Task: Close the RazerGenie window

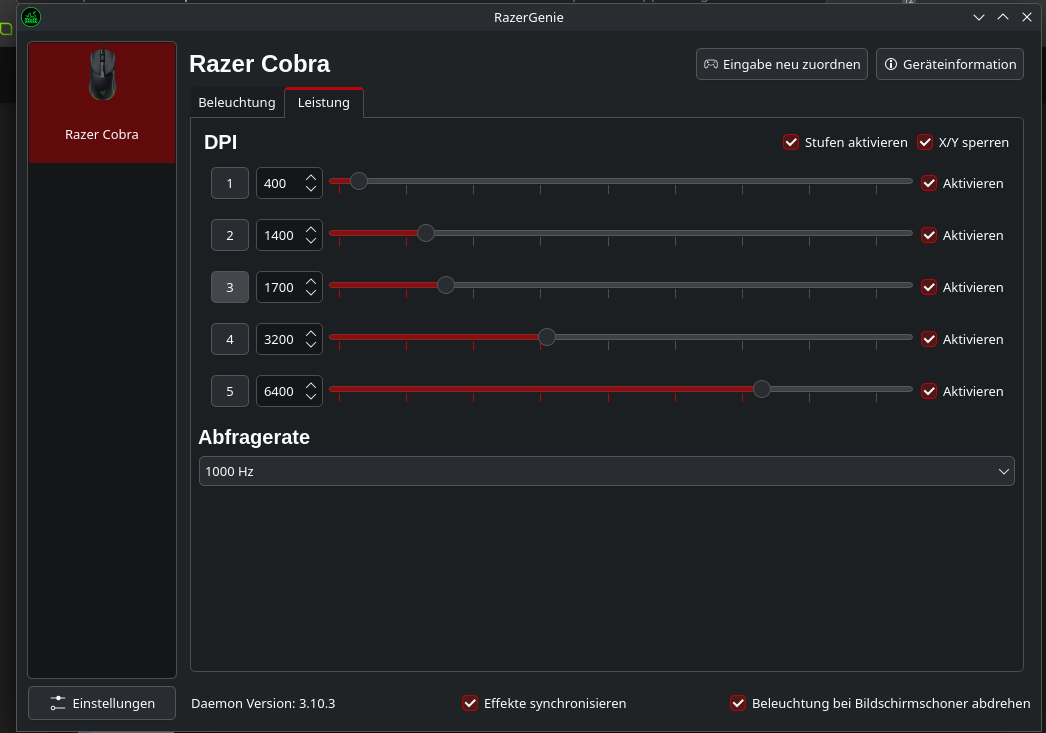Action: pyautogui.click(x=1027, y=17)
